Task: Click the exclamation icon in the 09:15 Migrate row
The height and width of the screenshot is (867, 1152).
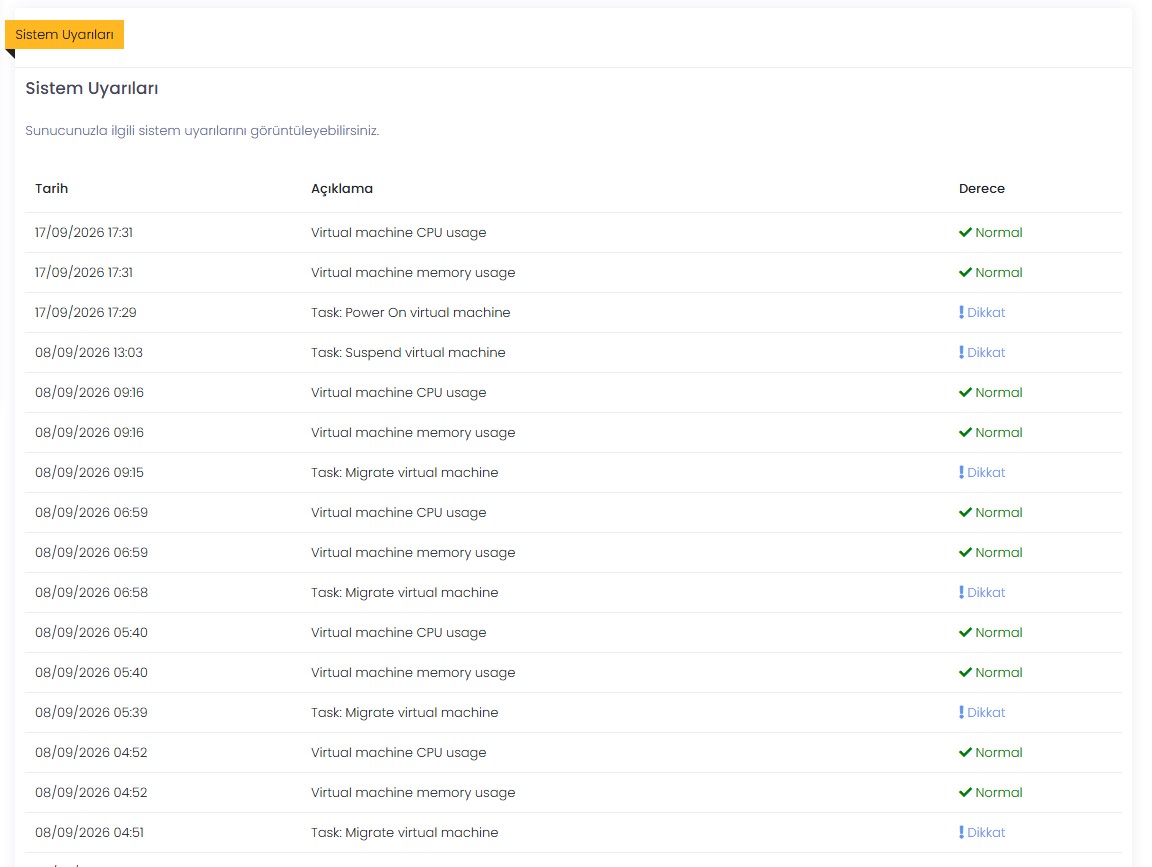Action: tap(961, 472)
